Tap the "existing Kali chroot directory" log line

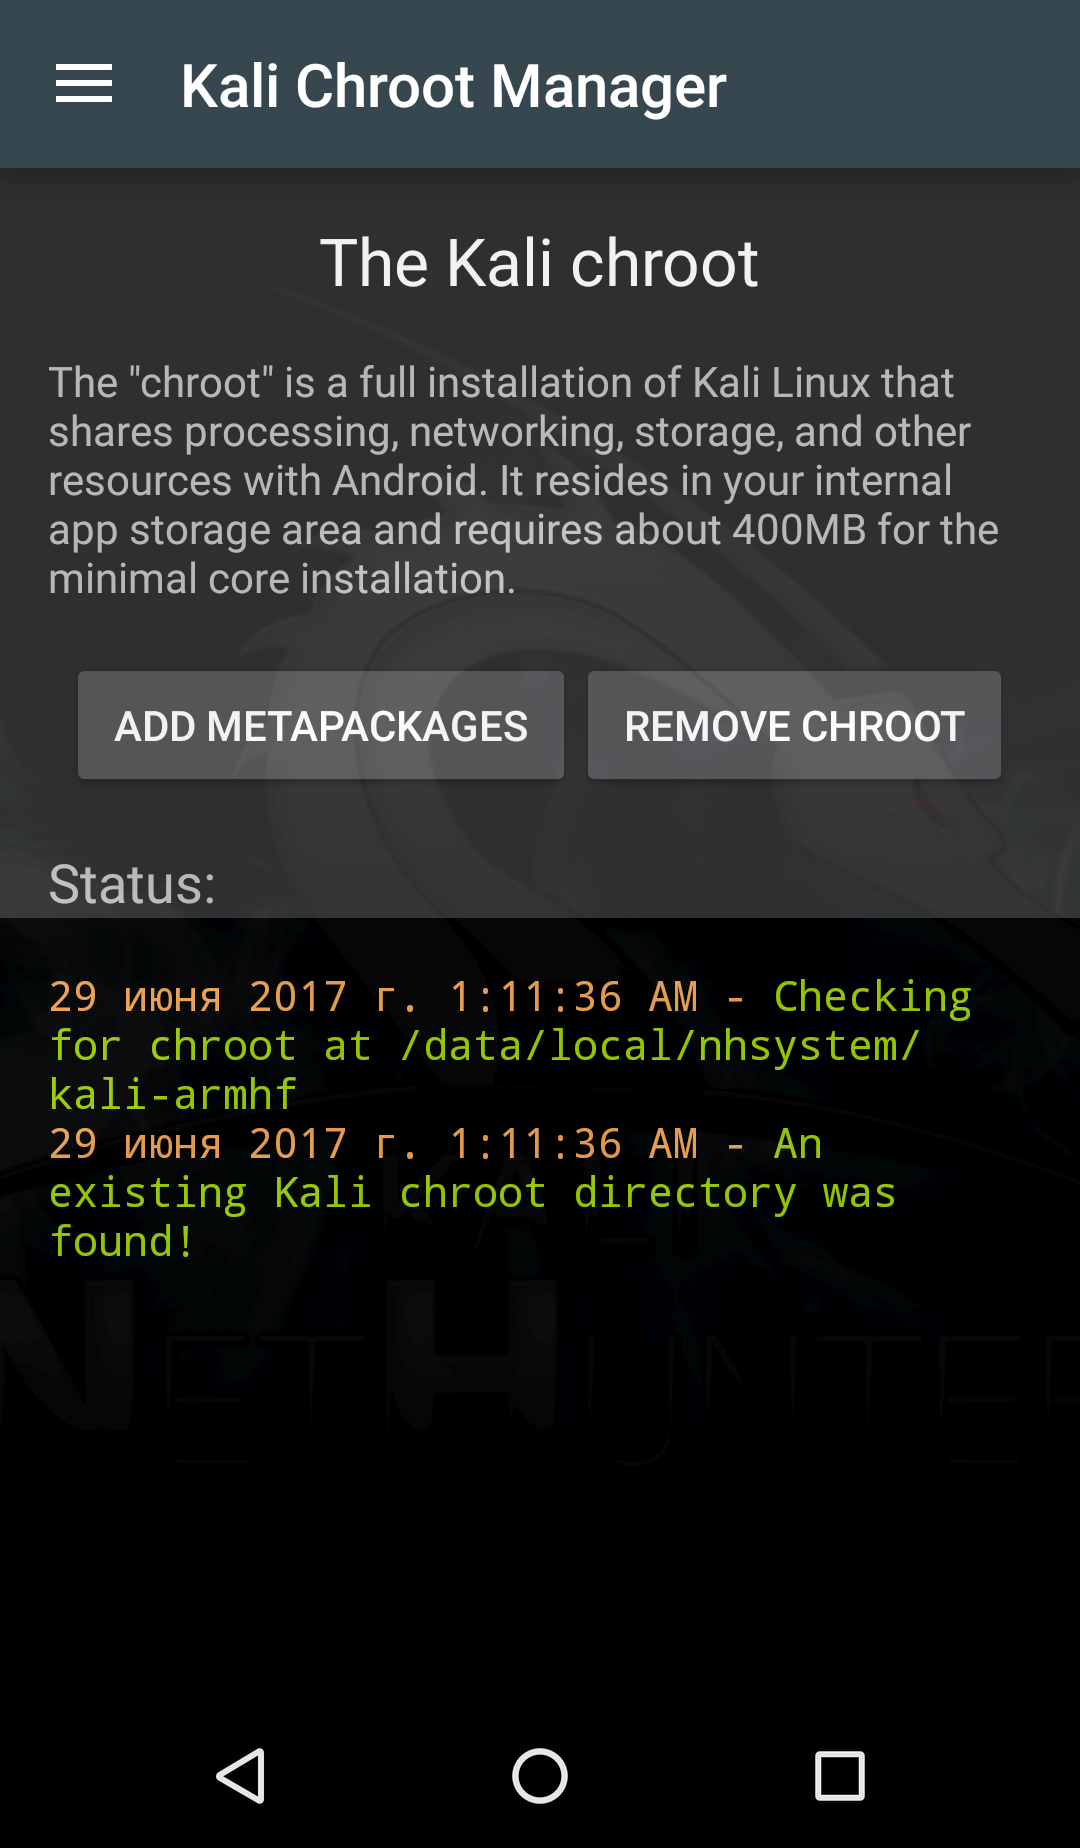(x=472, y=1193)
